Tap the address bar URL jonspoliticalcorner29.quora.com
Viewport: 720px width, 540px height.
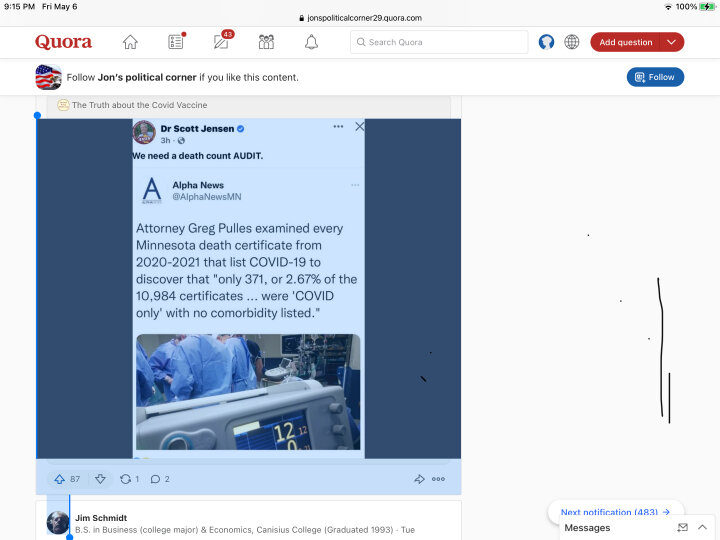[x=360, y=18]
